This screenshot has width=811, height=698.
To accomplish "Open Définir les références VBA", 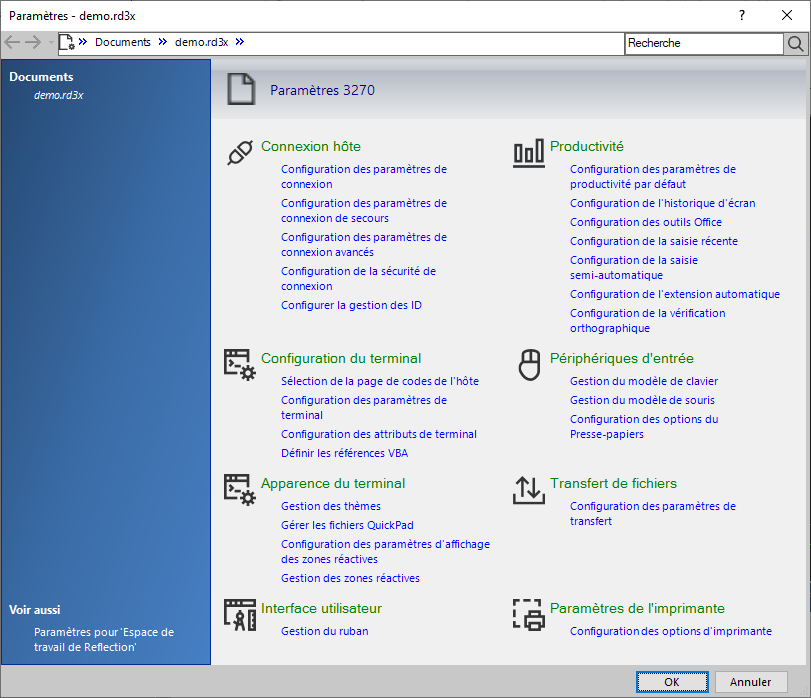I will pyautogui.click(x=344, y=453).
